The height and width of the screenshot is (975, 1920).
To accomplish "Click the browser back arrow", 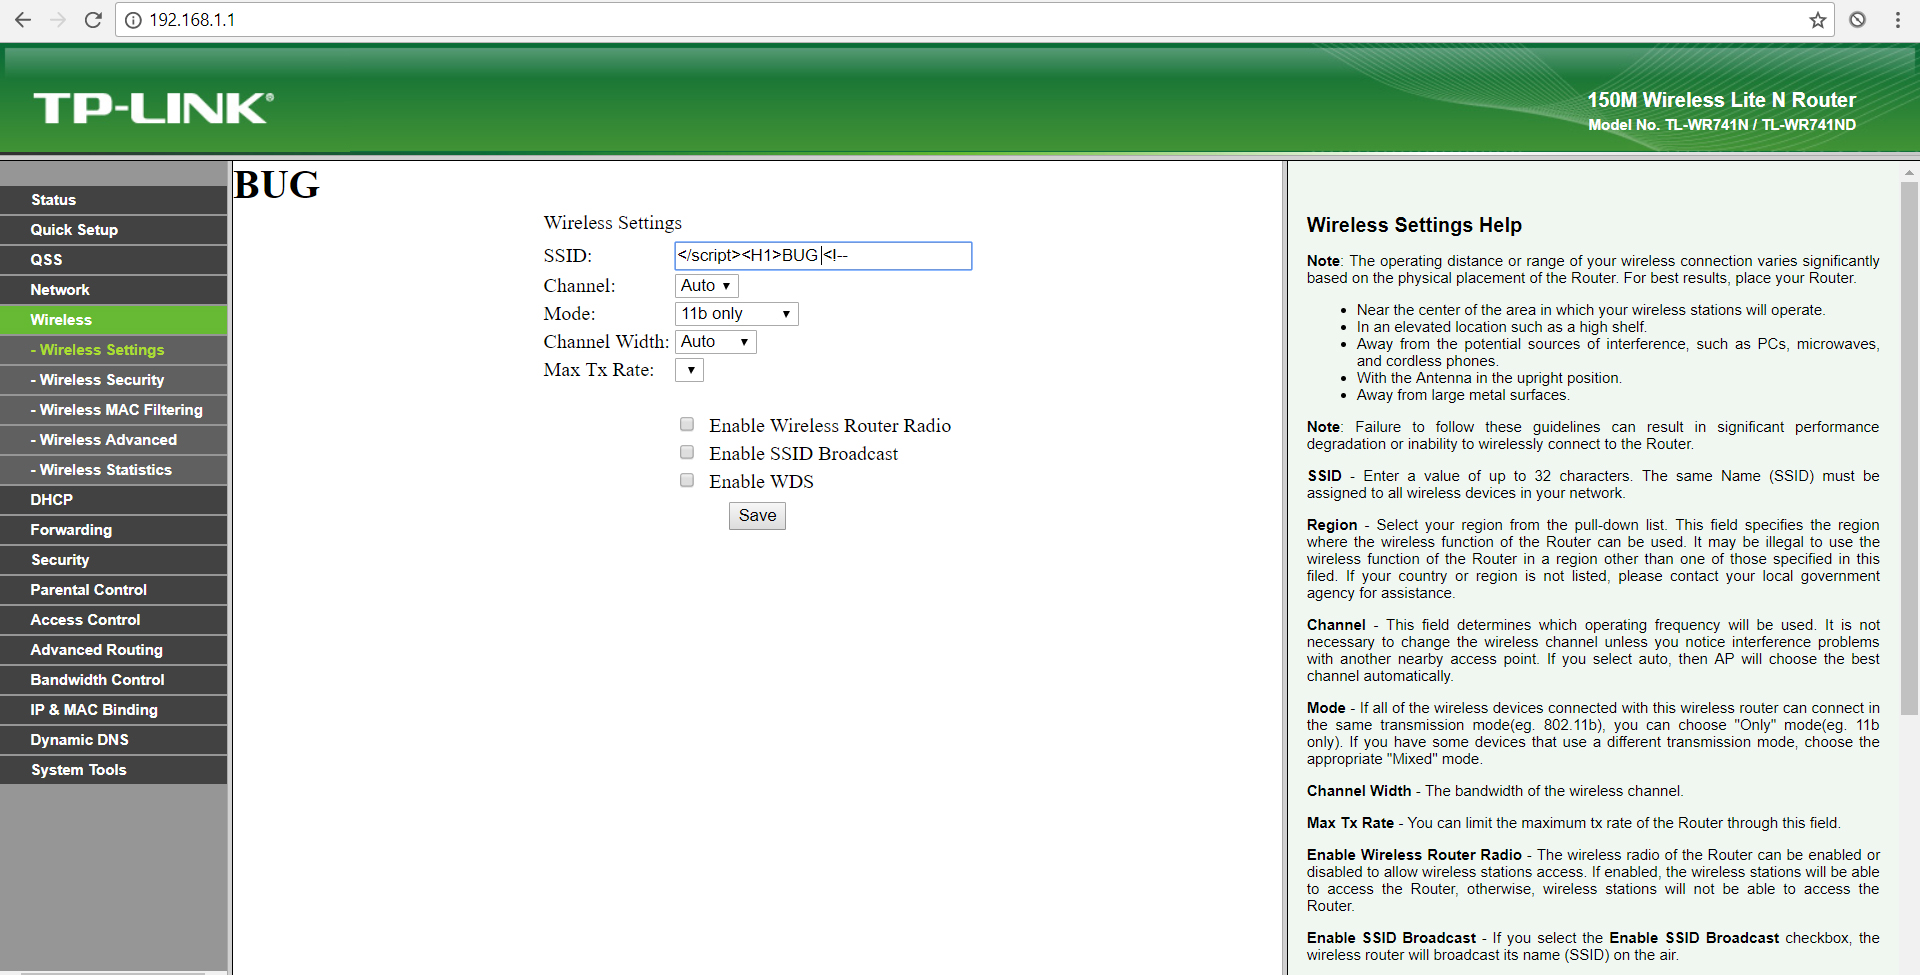I will tap(23, 20).
